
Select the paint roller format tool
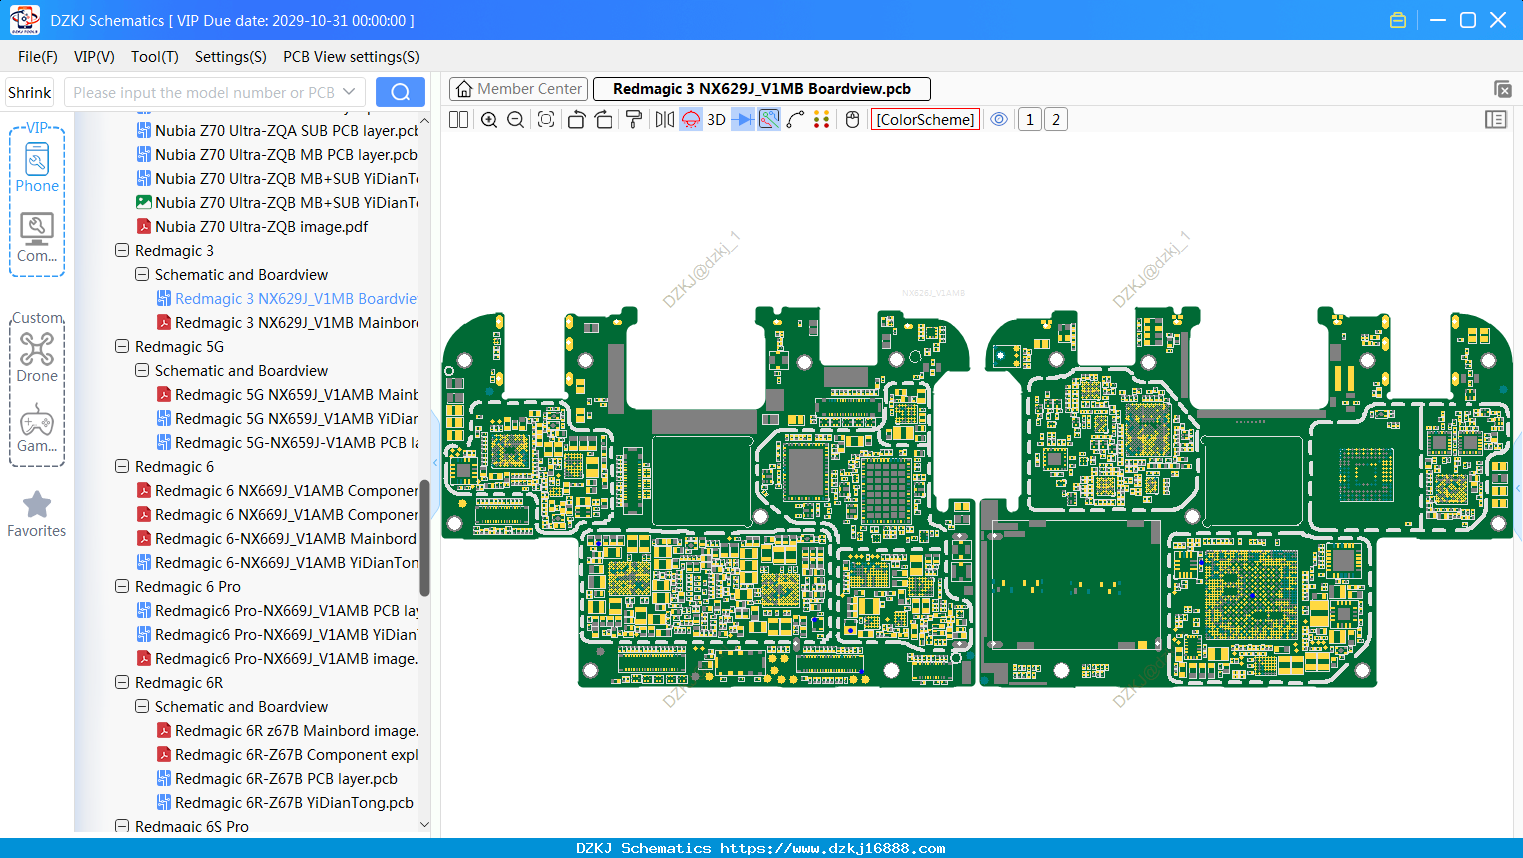click(x=634, y=120)
